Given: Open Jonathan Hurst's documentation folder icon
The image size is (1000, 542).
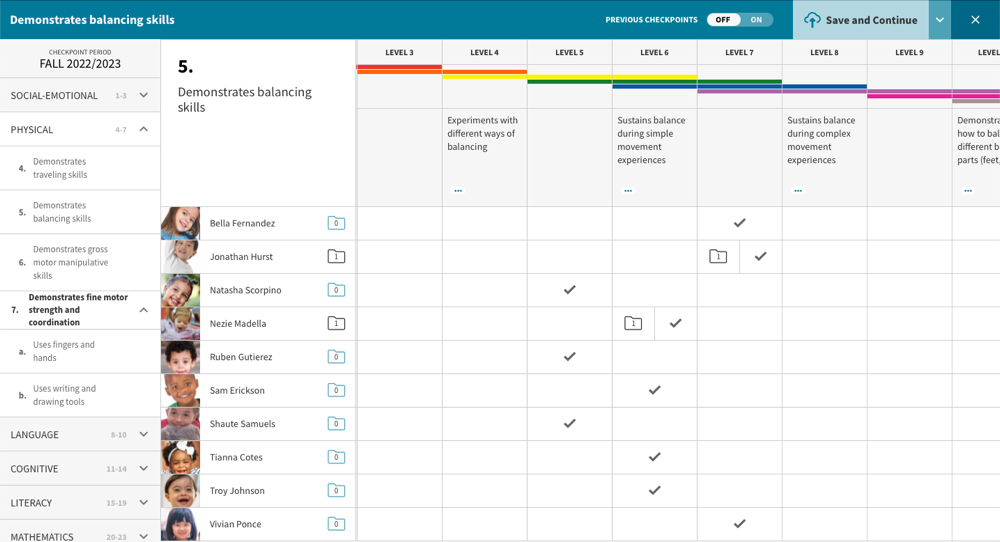Looking at the screenshot, I should click(336, 257).
